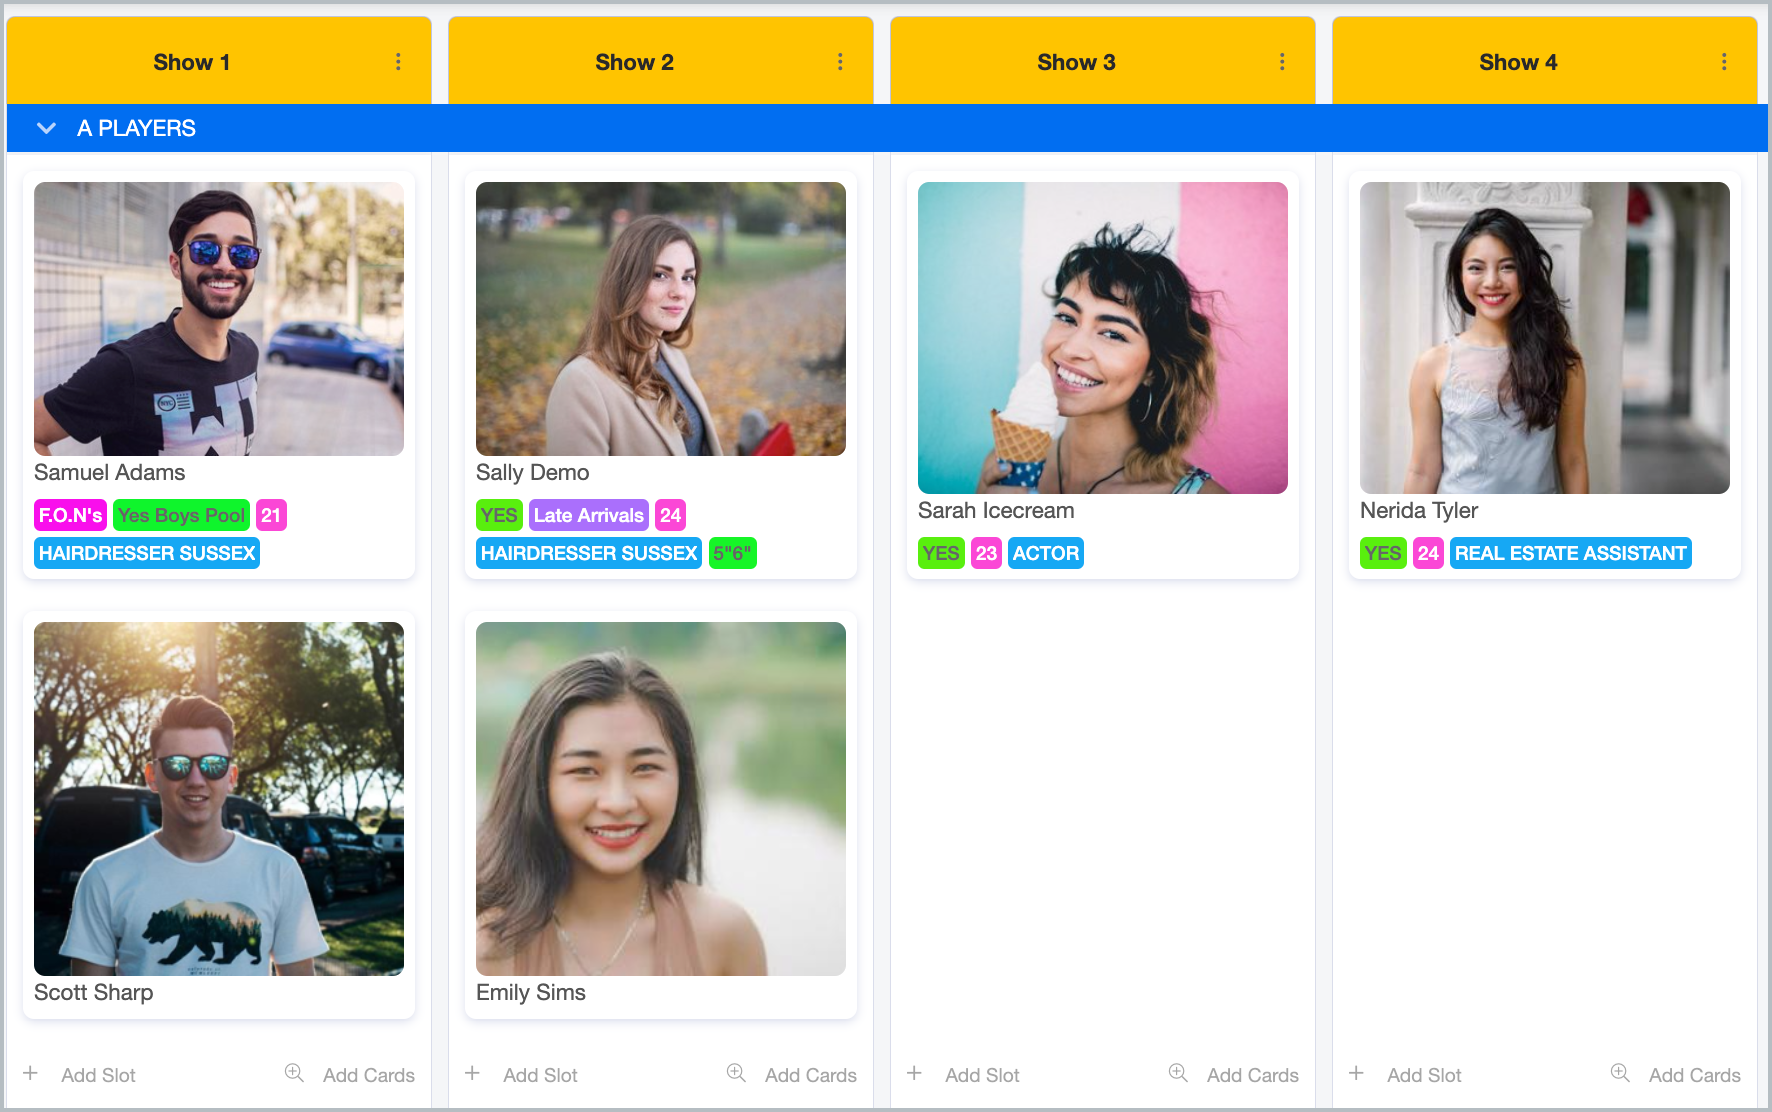Click the REAL ESTATE ASSISTANT tag
The height and width of the screenshot is (1112, 1772).
tap(1571, 553)
